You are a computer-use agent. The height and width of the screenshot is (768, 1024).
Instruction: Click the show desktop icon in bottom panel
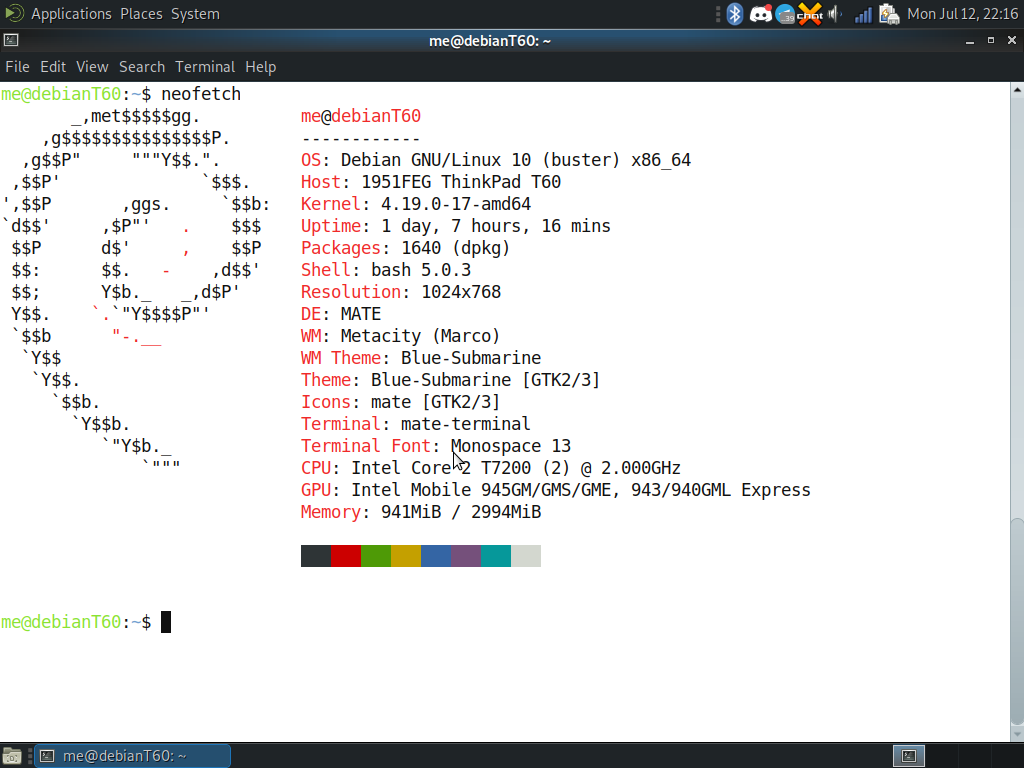(x=11, y=756)
